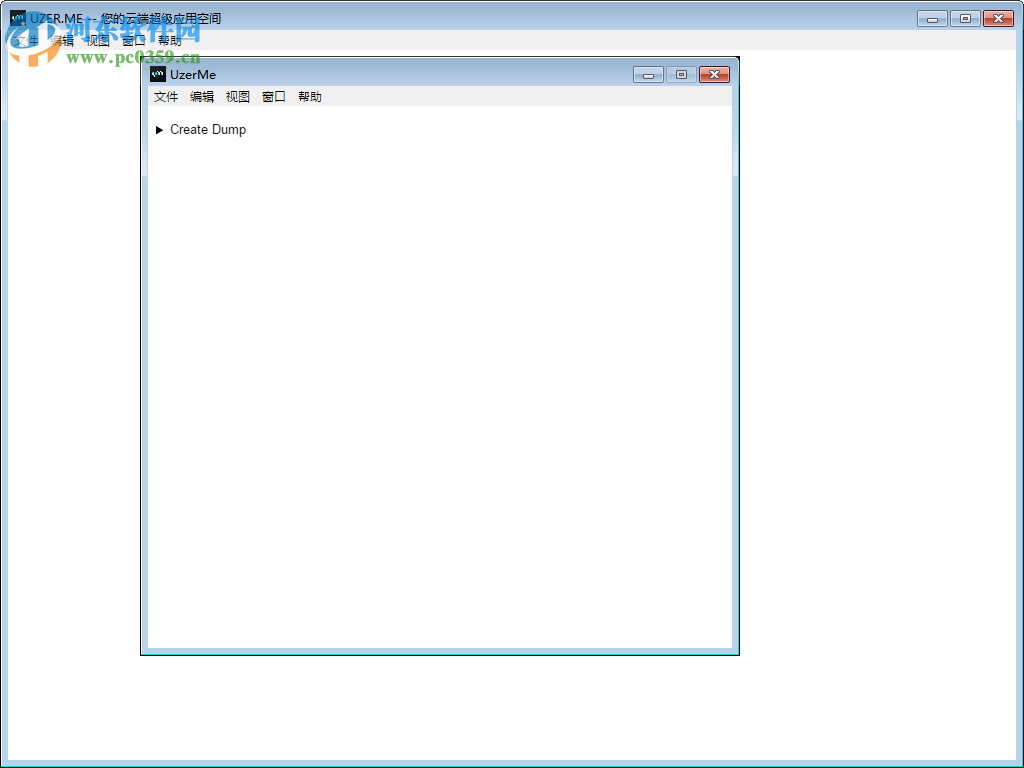Open the 文件 menu on the outer UZER.ME window
Screen dimensions: 1024x768
point(24,41)
